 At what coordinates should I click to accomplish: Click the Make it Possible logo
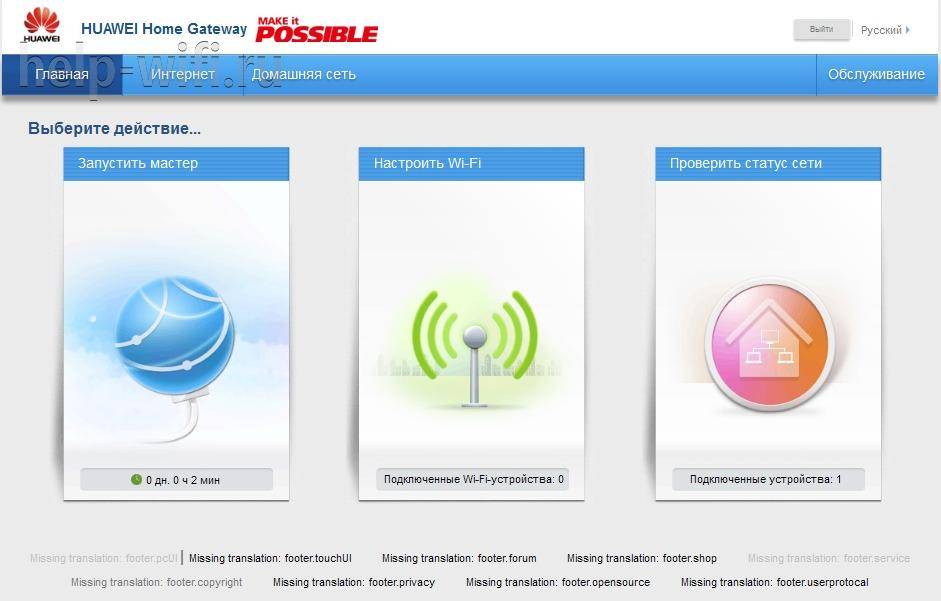click(317, 29)
